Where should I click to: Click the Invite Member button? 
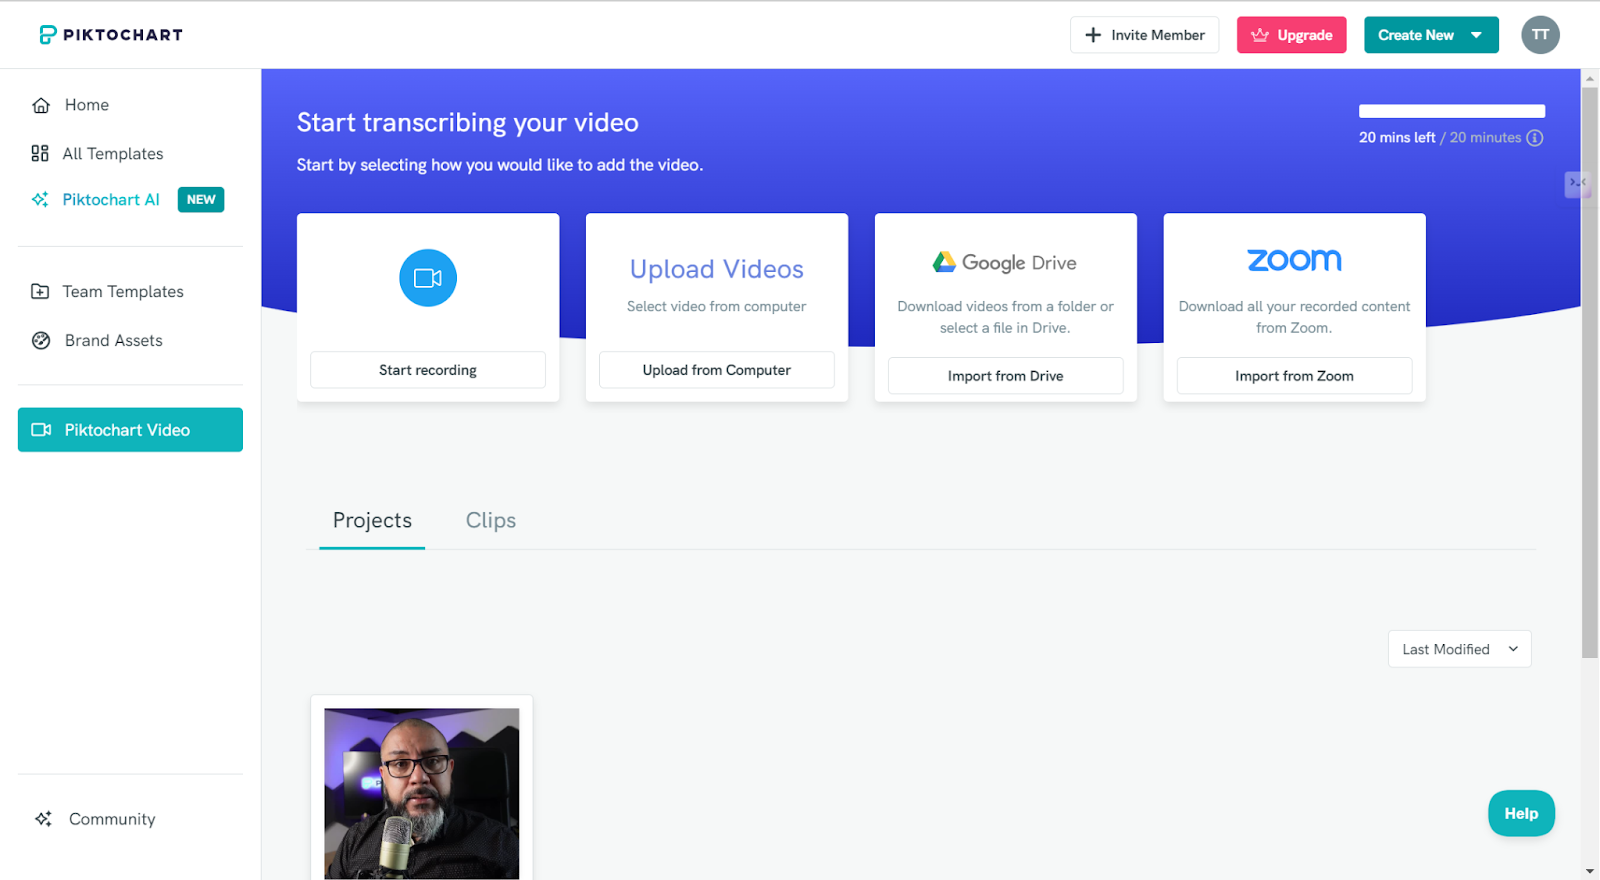click(1145, 35)
